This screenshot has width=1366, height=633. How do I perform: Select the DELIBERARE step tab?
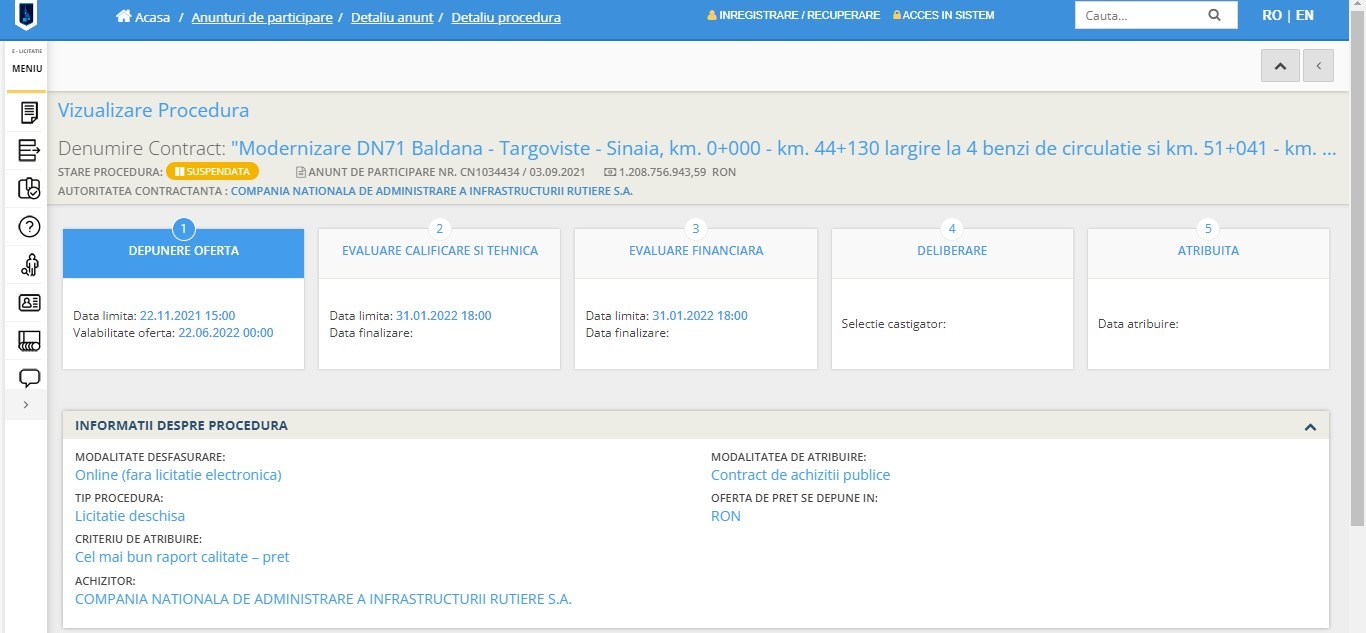point(952,252)
